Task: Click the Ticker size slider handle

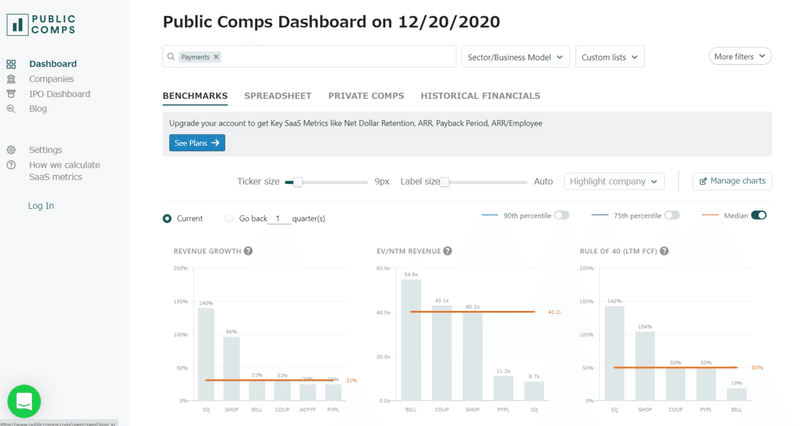Action: (297, 182)
